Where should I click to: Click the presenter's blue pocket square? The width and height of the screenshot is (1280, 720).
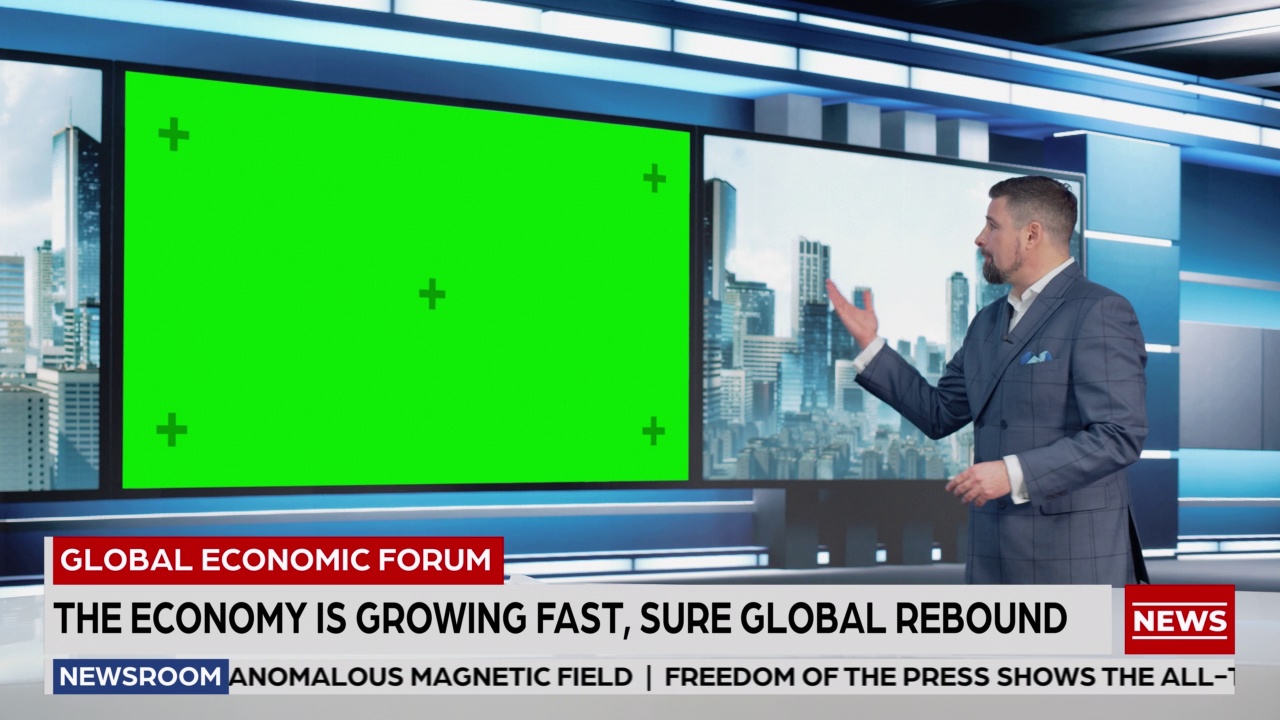pyautogui.click(x=1035, y=357)
